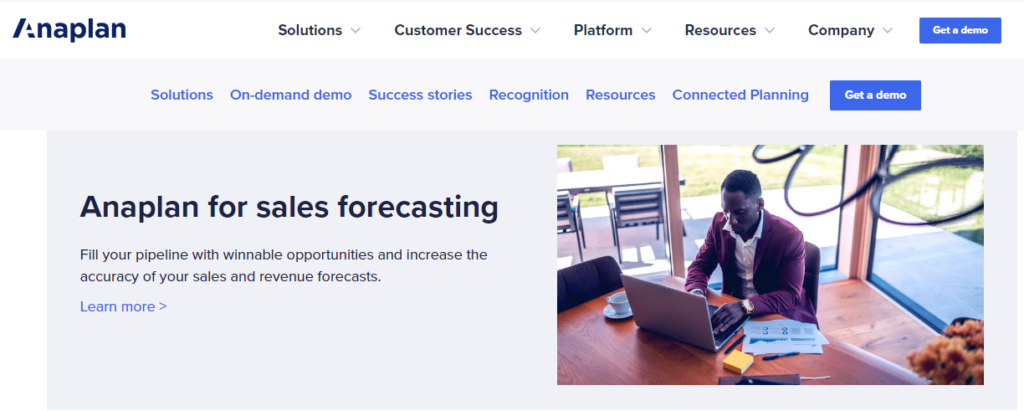Screen dimensions: 1024x411
Task: Click Get a demo in secondary bar
Action: [875, 95]
